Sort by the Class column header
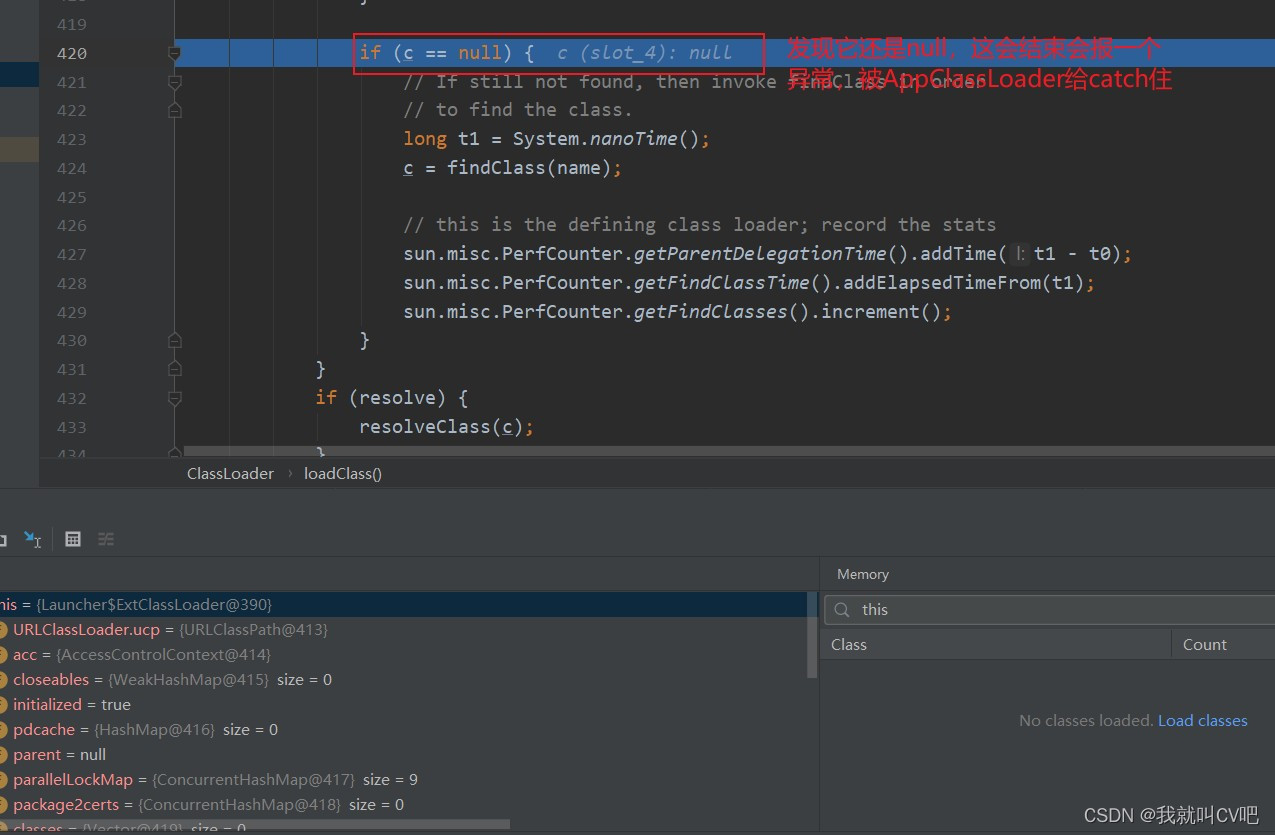Image resolution: width=1275 pixels, height=835 pixels. point(849,645)
